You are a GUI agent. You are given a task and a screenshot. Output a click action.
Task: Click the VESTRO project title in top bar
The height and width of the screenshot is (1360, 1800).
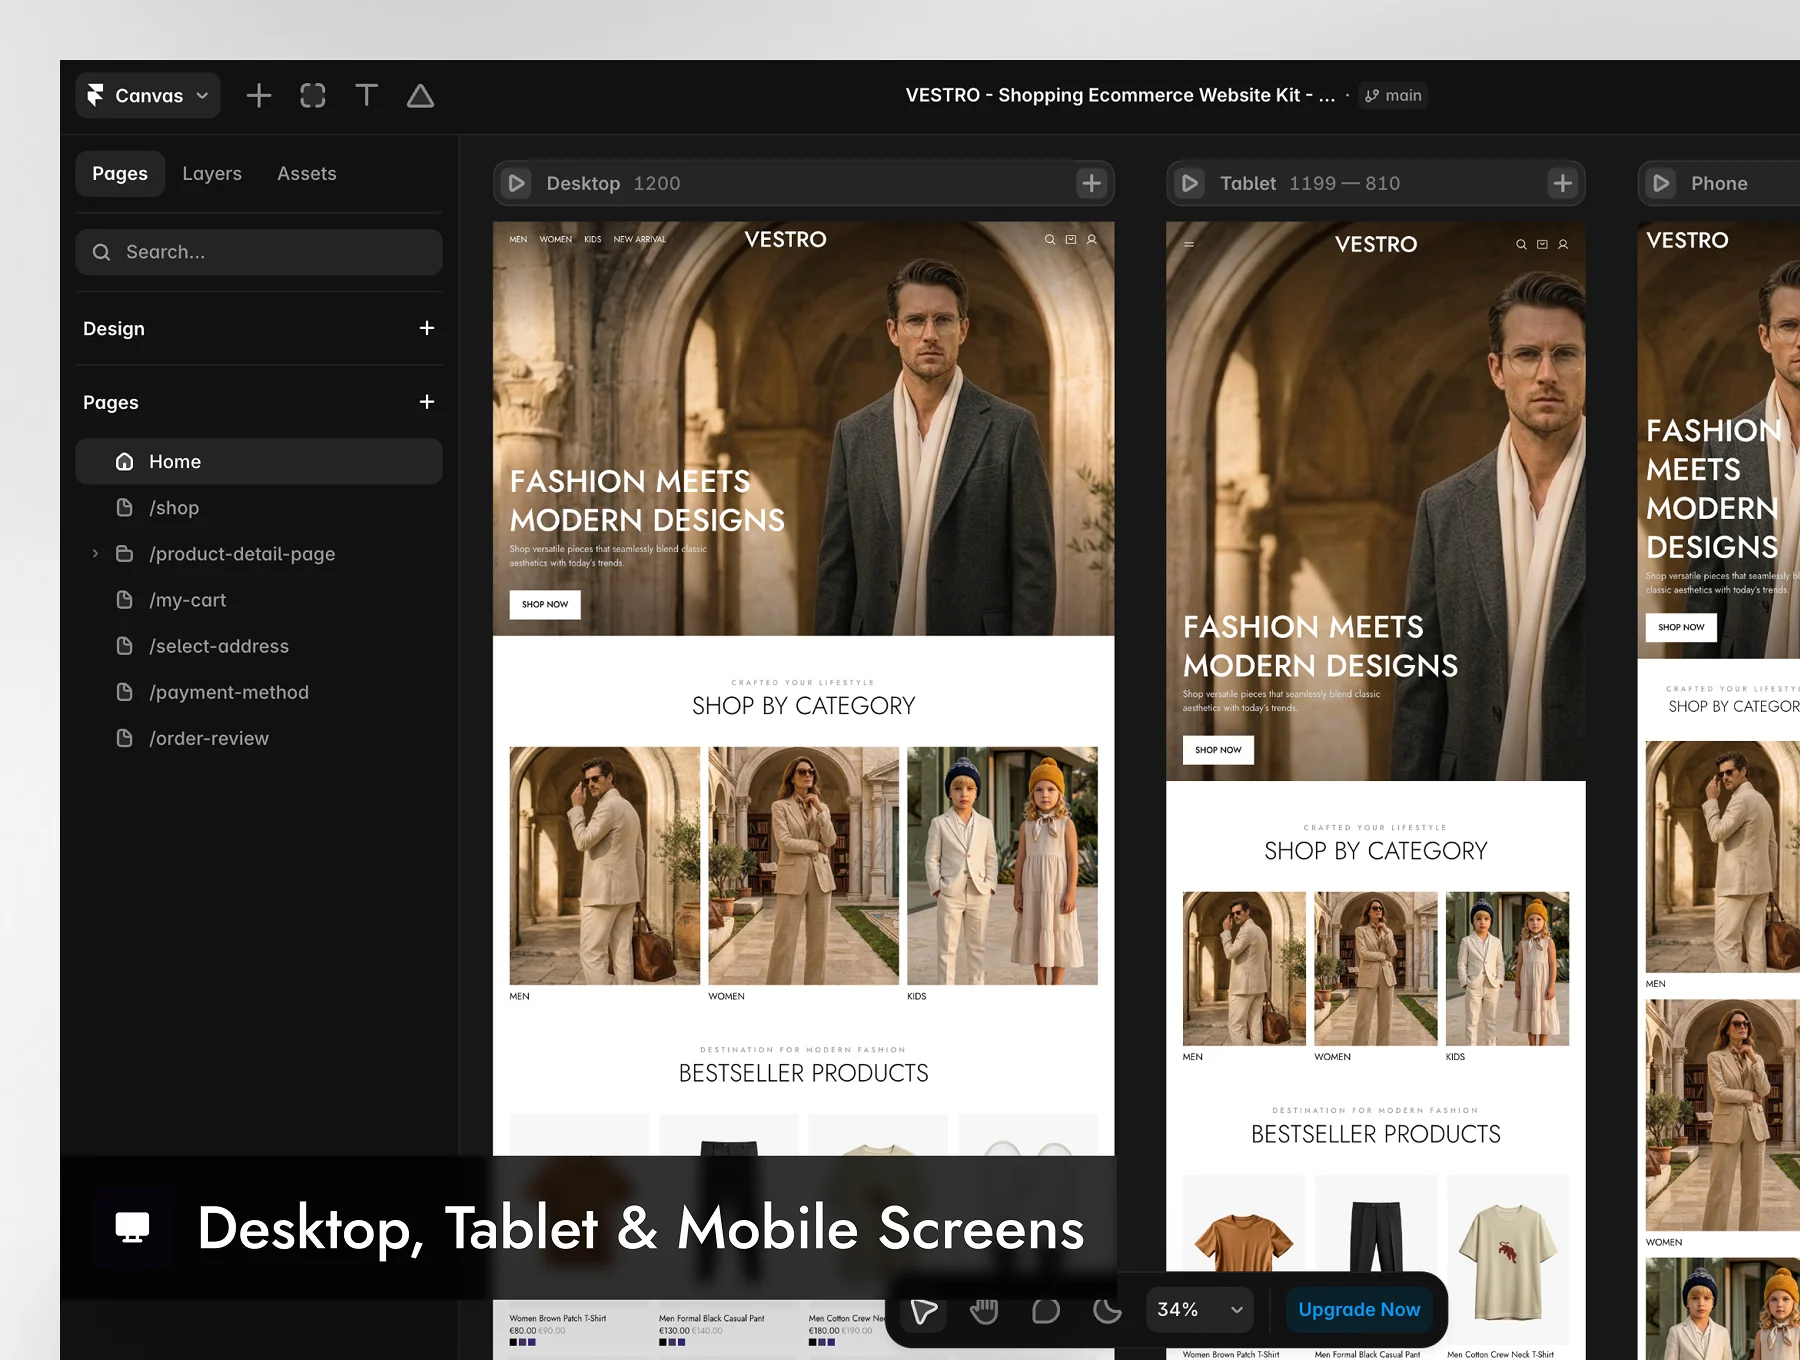coord(1120,95)
